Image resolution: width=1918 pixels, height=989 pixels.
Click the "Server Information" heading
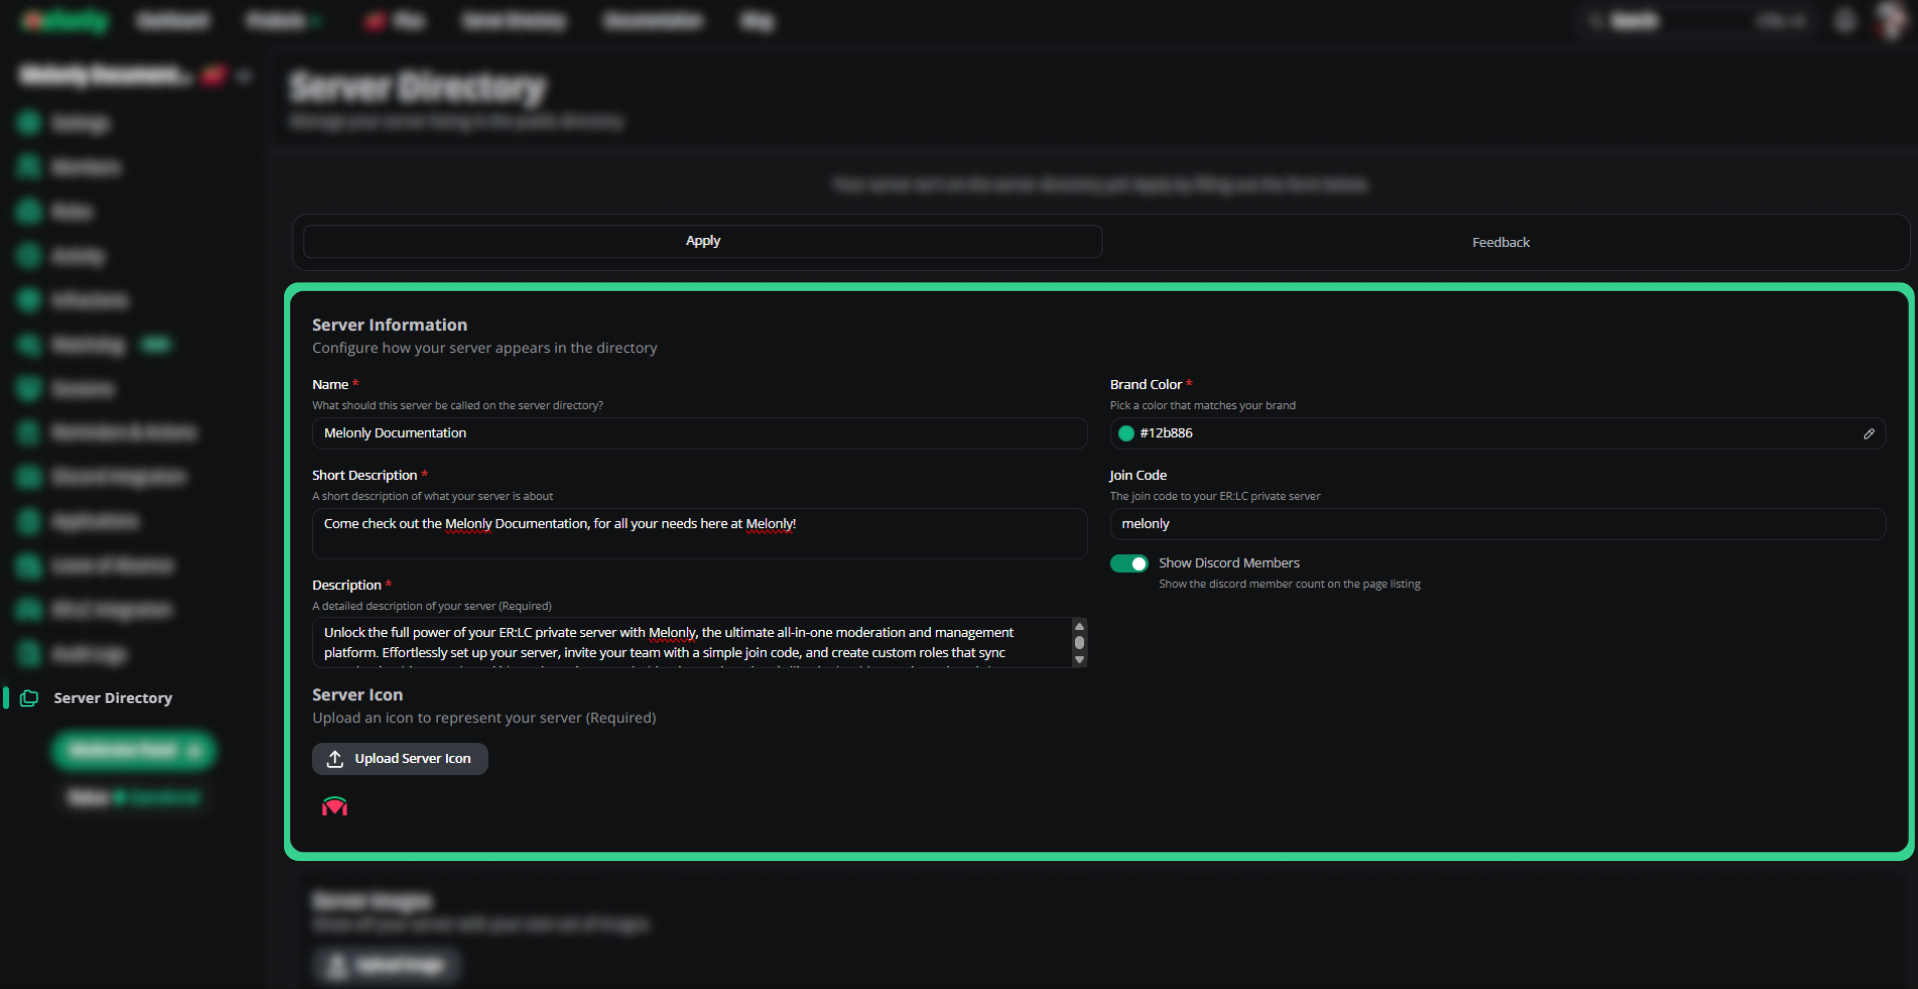pyautogui.click(x=389, y=325)
